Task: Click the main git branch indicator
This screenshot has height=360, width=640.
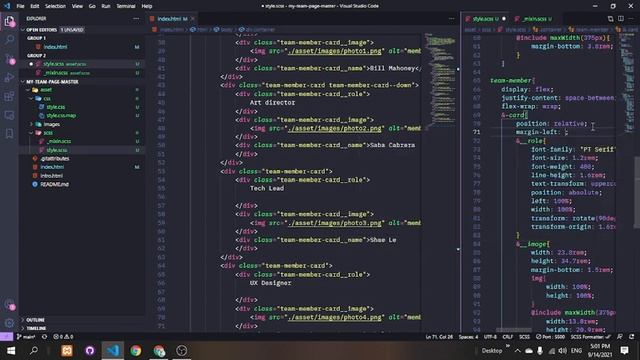Action: 26,337
